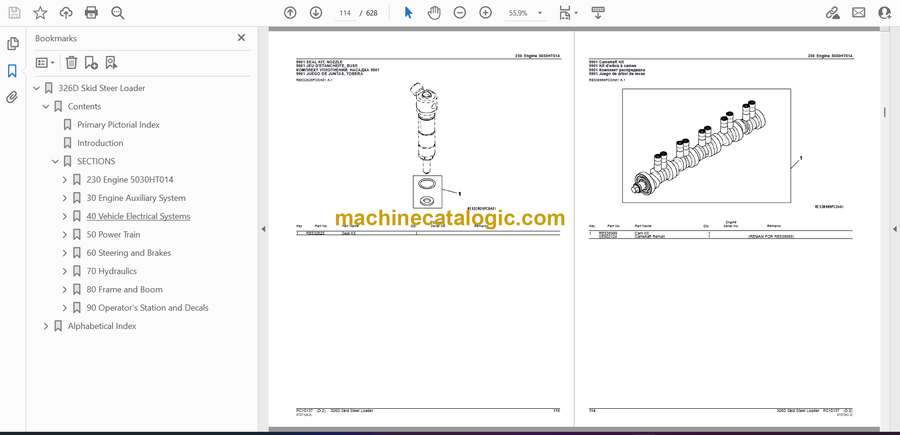Go to the next page using the down arrow
Screen dimensions: 900x435
click(316, 13)
